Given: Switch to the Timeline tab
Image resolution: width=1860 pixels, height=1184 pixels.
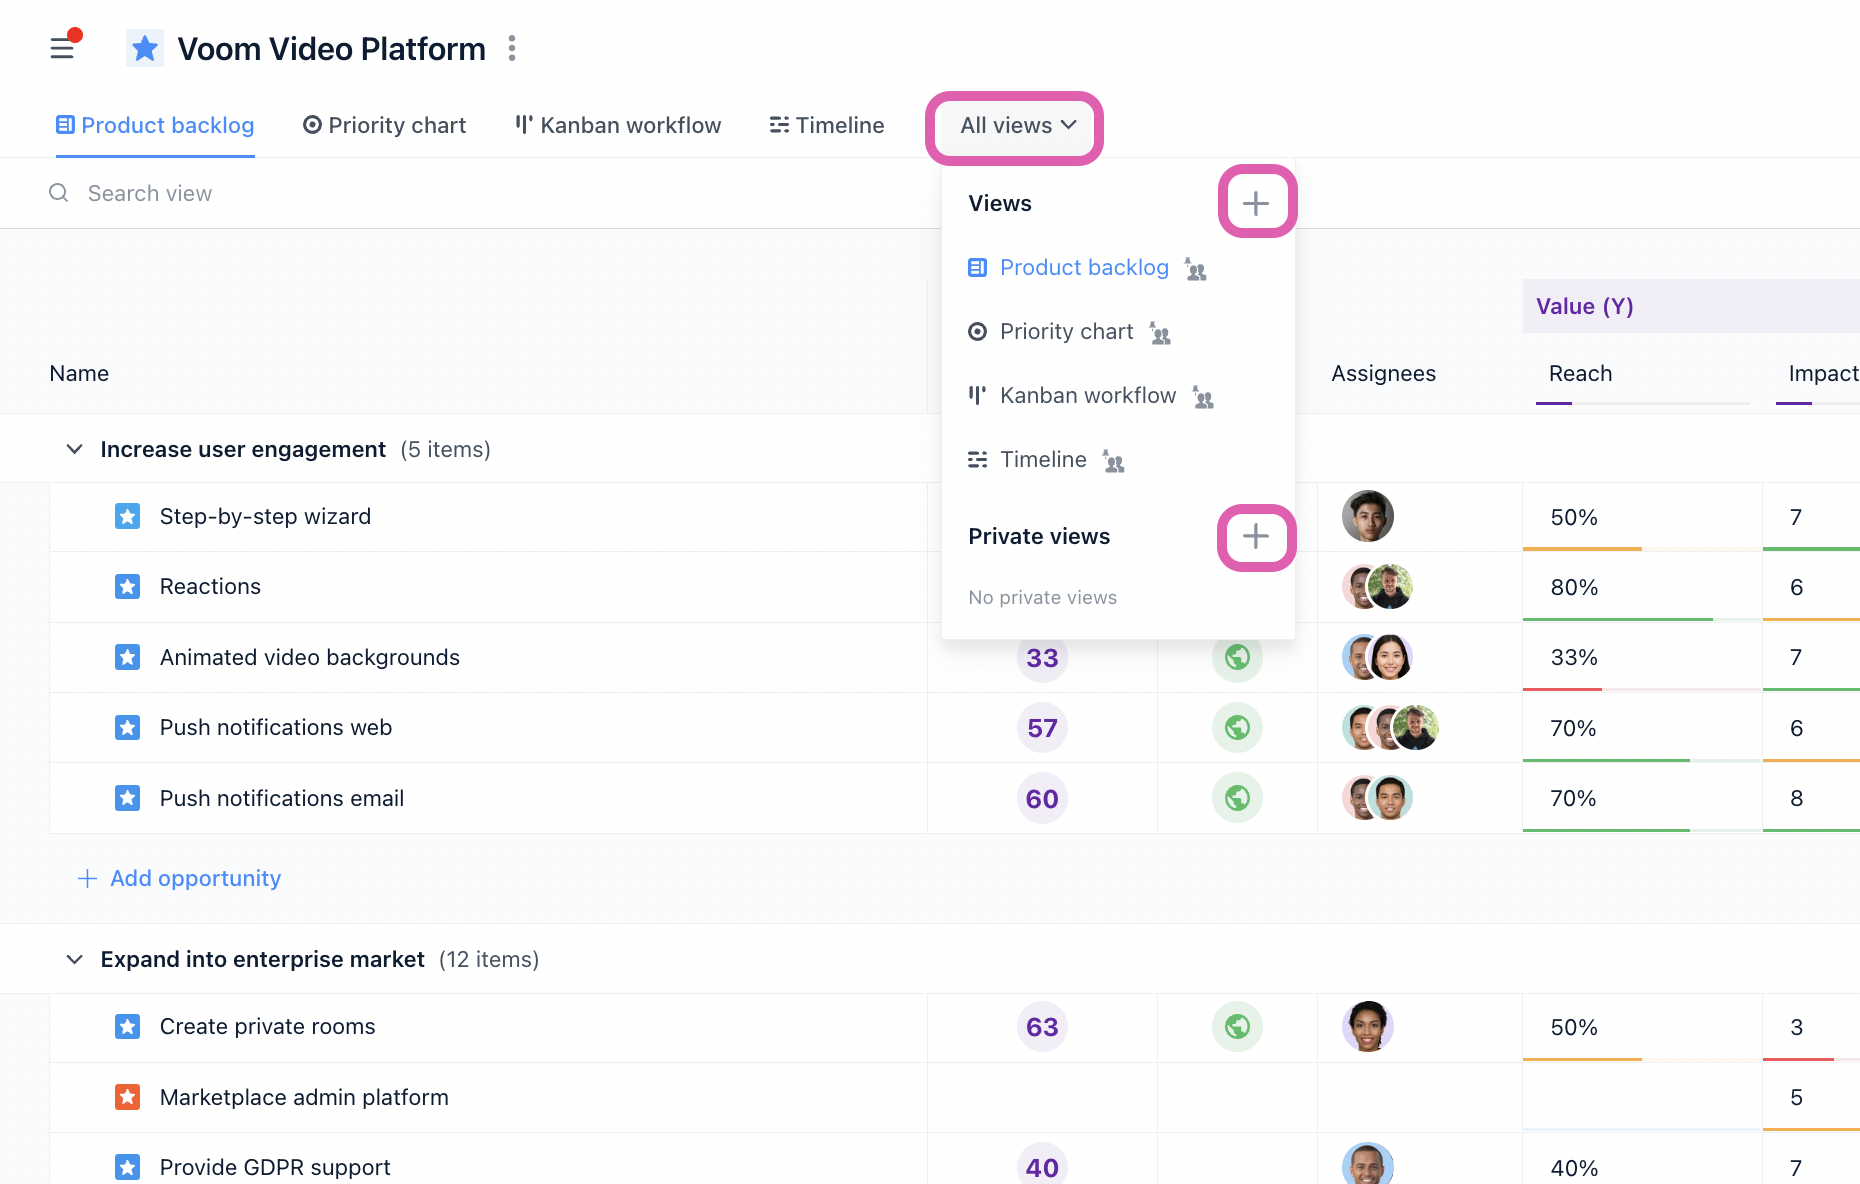Looking at the screenshot, I should [826, 125].
